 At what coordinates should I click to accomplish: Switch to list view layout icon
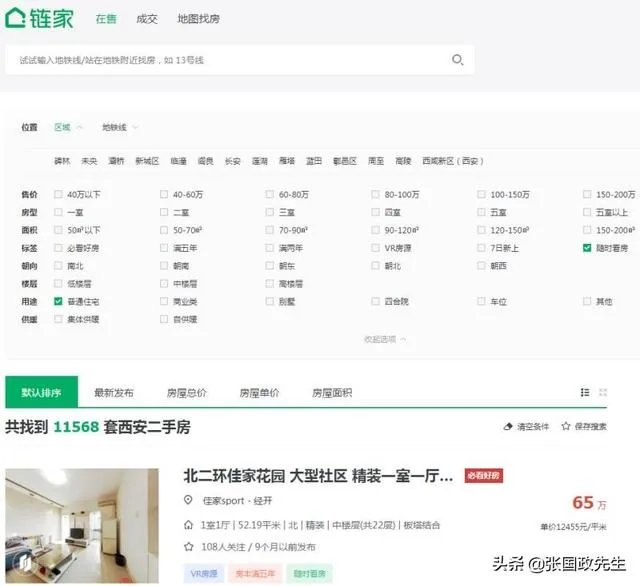coord(585,392)
